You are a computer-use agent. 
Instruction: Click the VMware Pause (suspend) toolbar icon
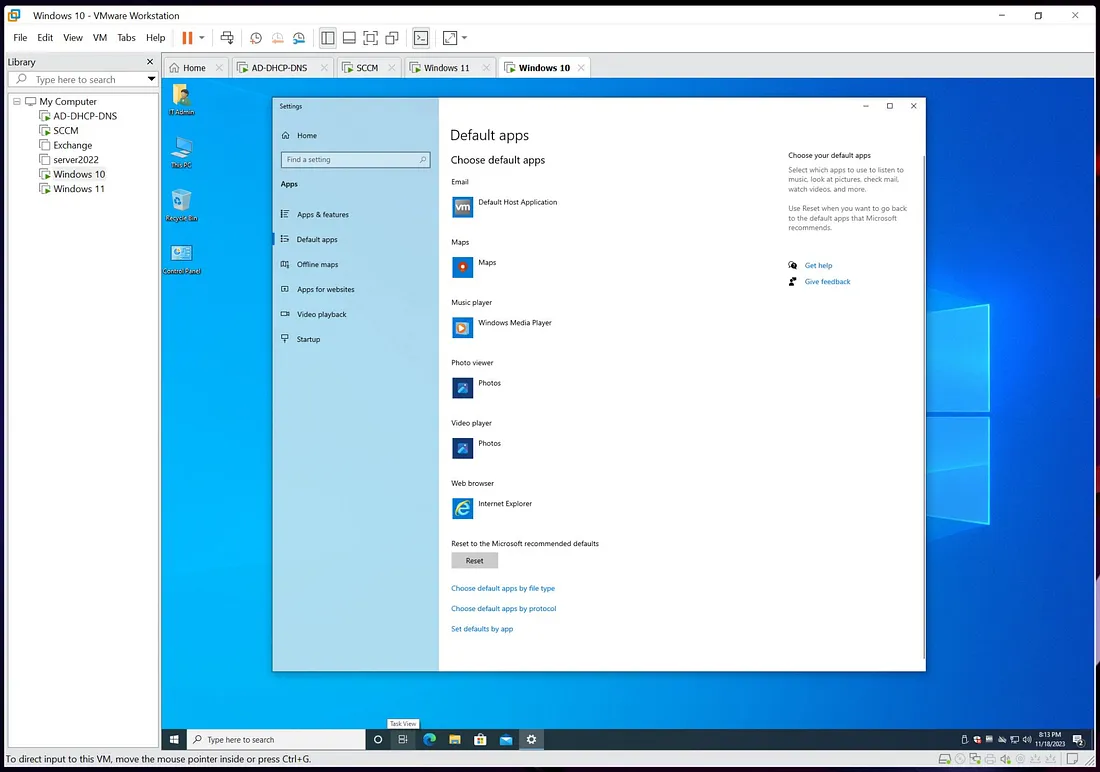[x=187, y=38]
